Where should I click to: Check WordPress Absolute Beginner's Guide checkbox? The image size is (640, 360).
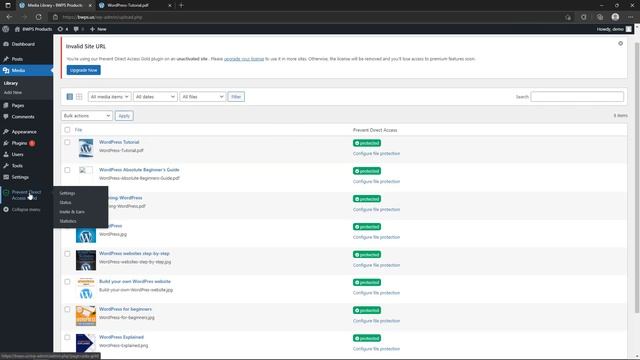point(67,170)
